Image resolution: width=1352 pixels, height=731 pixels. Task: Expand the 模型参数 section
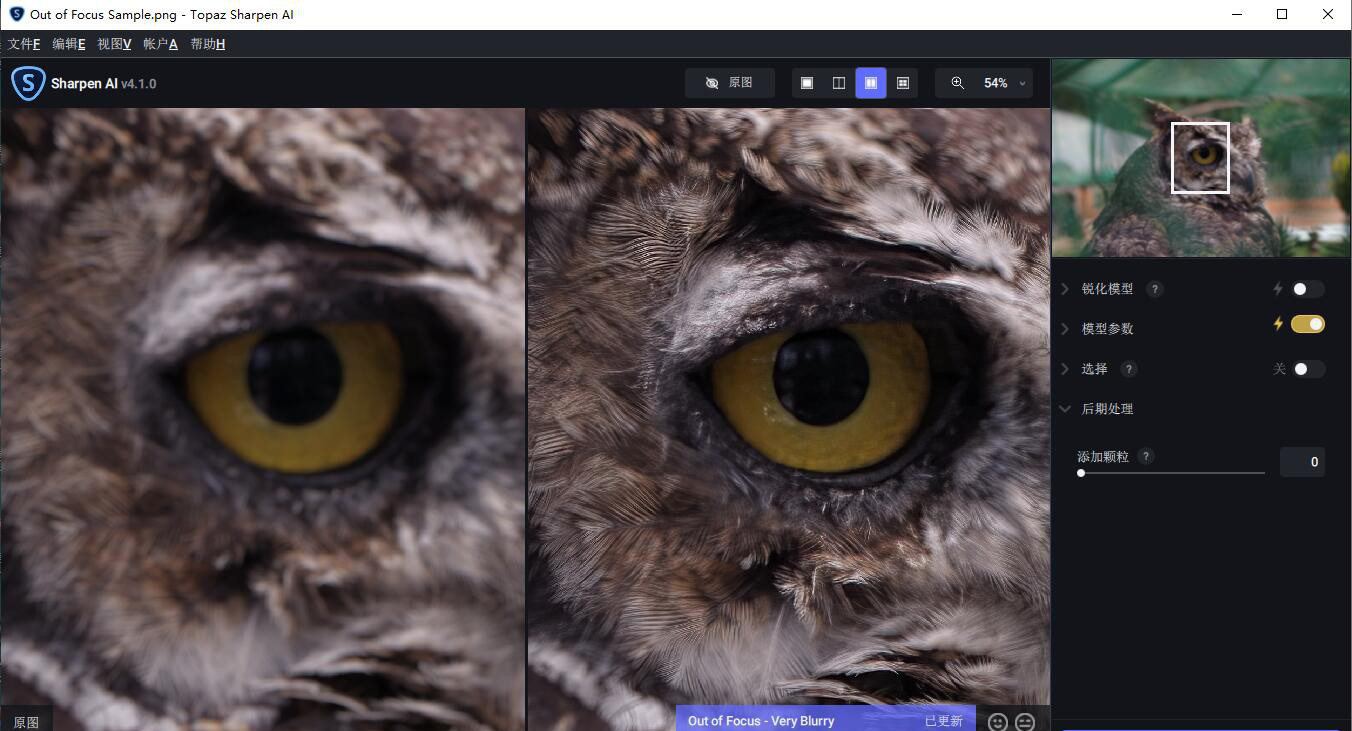click(x=1065, y=329)
